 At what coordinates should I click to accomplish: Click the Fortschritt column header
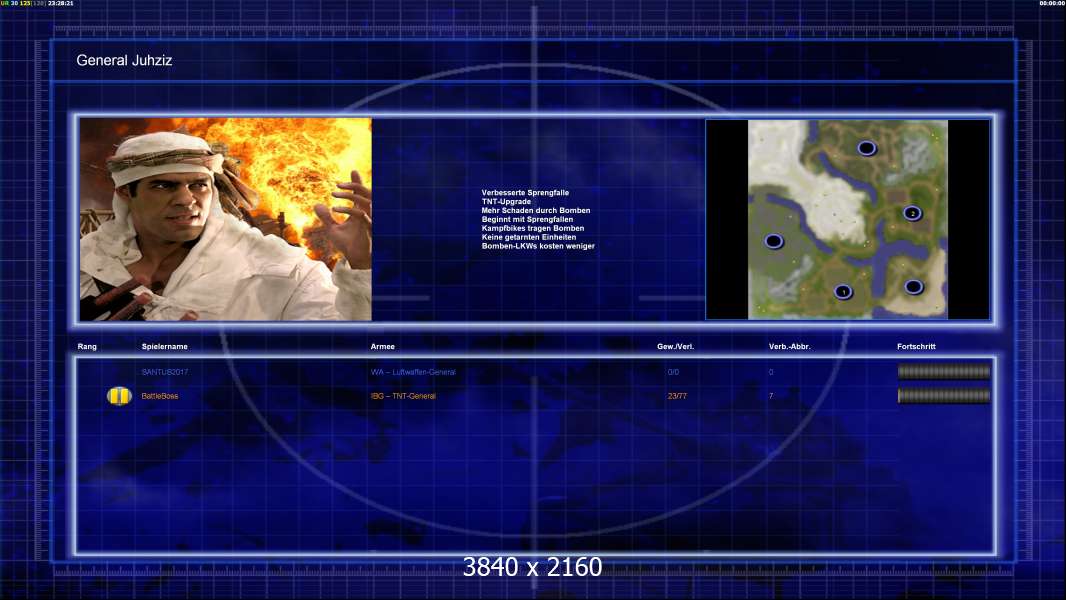[x=916, y=347]
